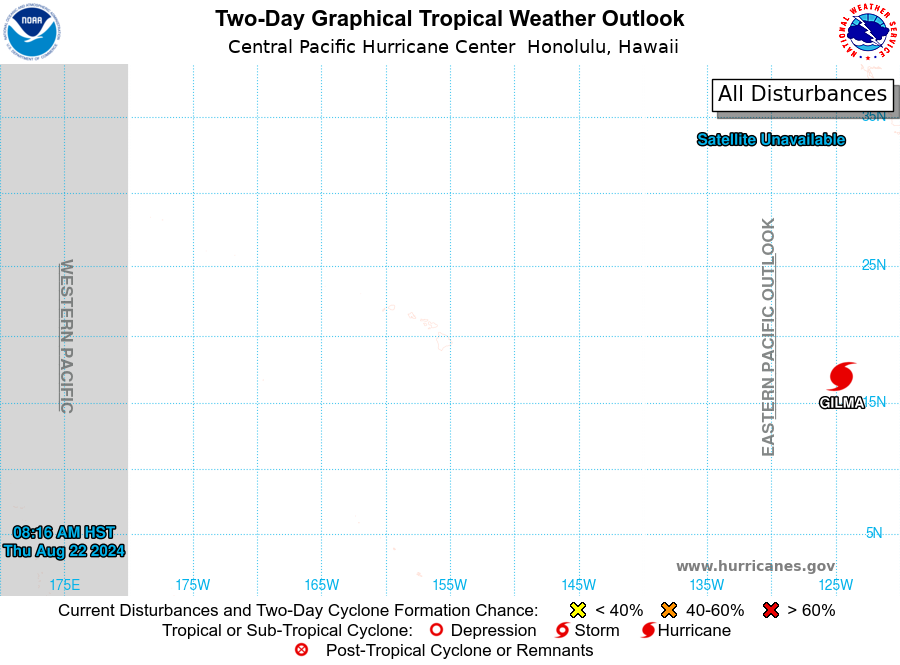Click the orange X 40-60% legend icon
This screenshot has height=665, width=900.
click(x=669, y=610)
